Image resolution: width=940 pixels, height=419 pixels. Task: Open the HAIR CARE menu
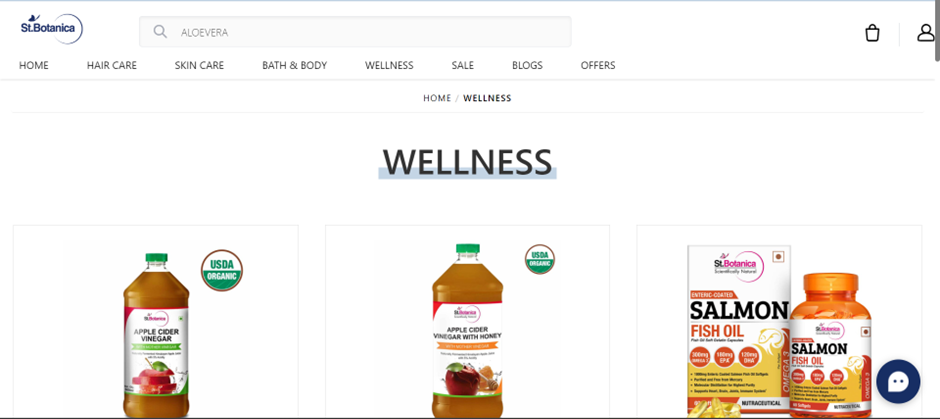coord(112,65)
